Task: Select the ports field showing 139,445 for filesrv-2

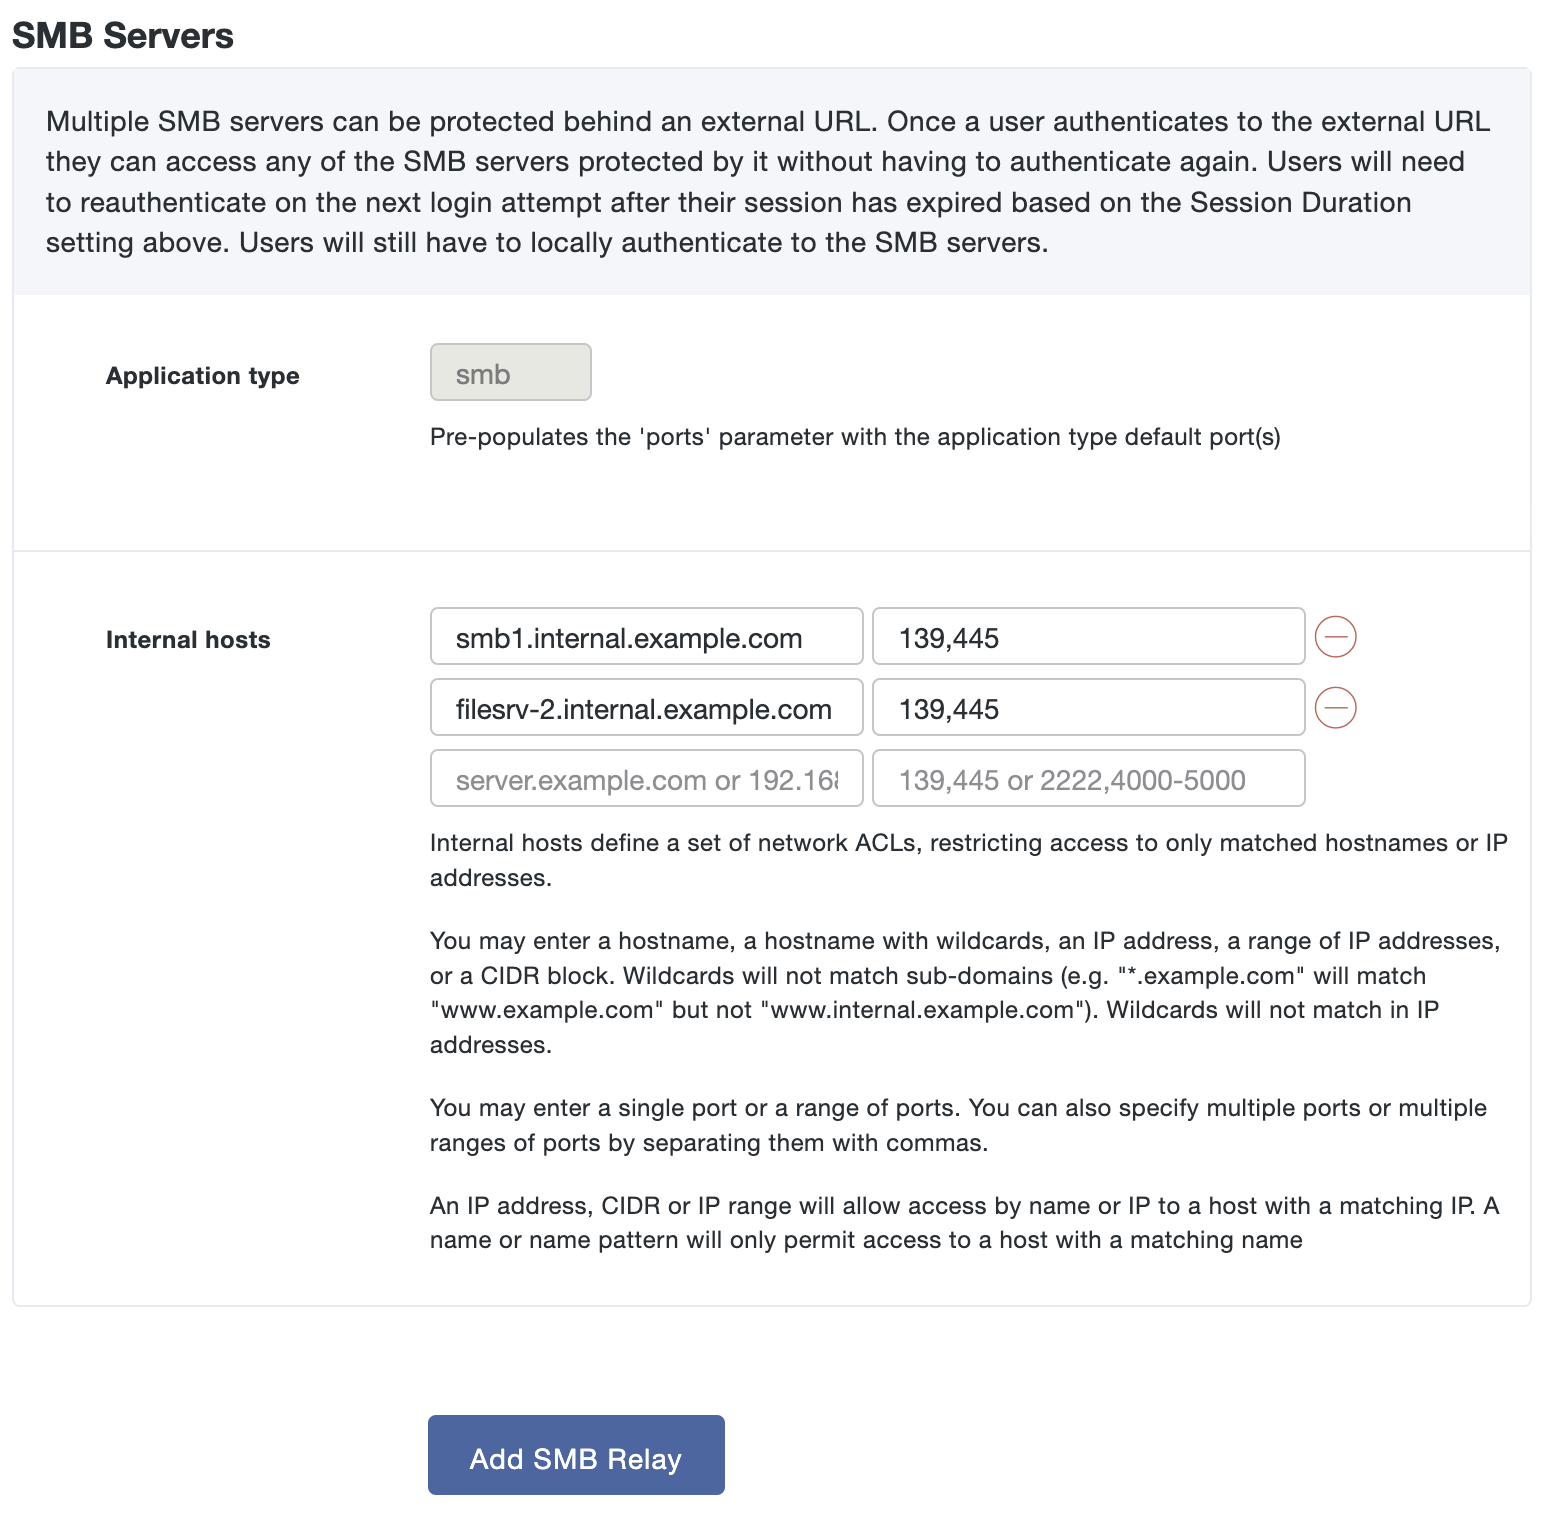Action: [x=1088, y=708]
